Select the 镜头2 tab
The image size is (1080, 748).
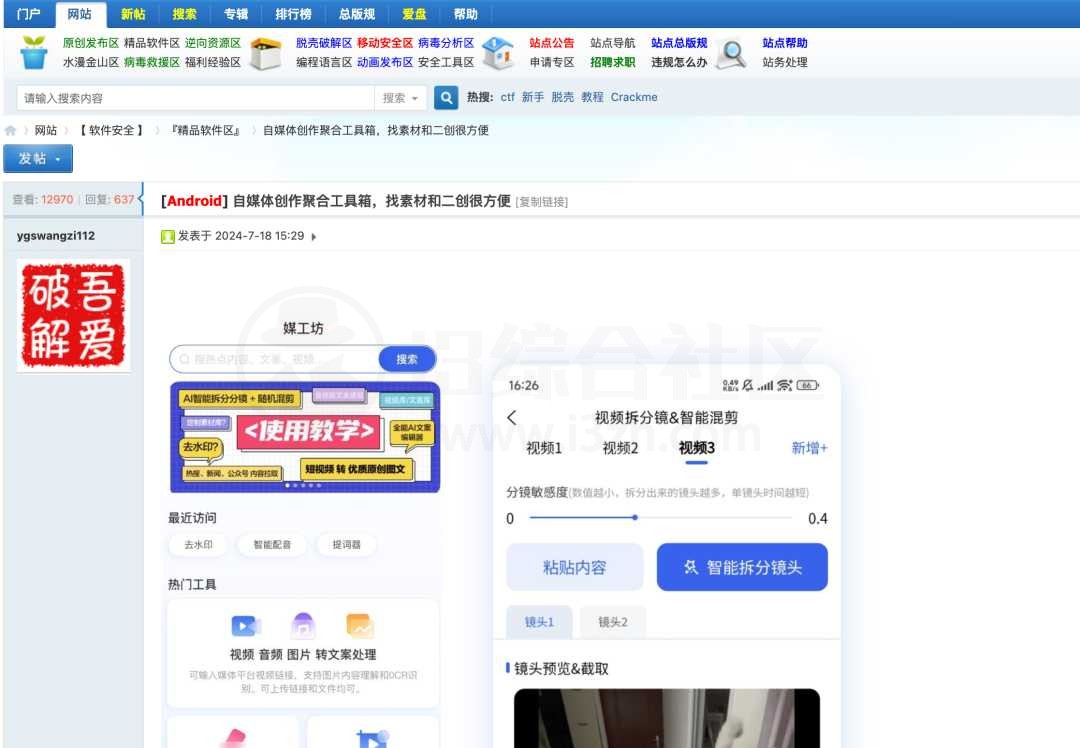click(613, 622)
